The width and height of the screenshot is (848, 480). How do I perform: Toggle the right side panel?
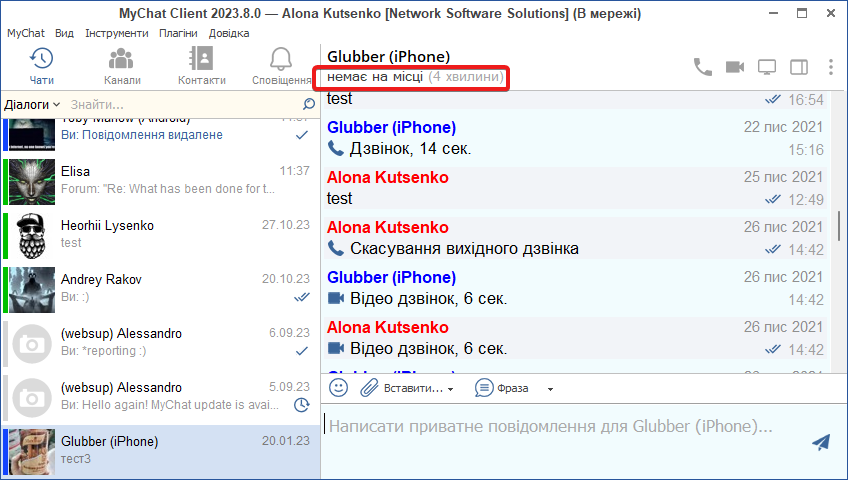799,67
